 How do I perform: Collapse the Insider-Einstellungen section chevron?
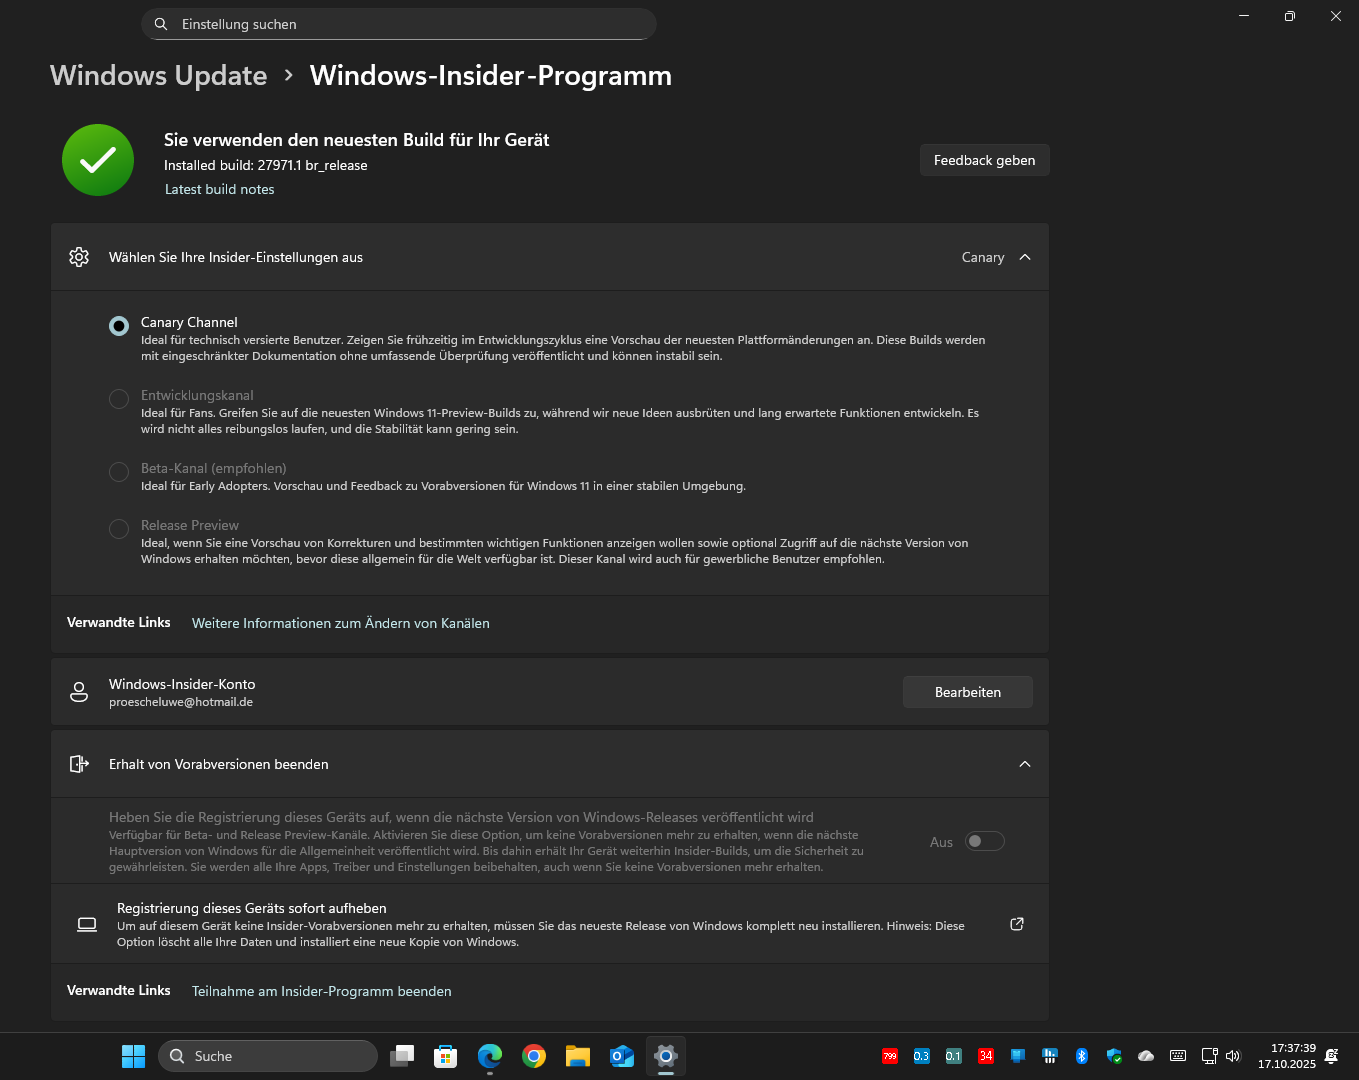coord(1025,257)
